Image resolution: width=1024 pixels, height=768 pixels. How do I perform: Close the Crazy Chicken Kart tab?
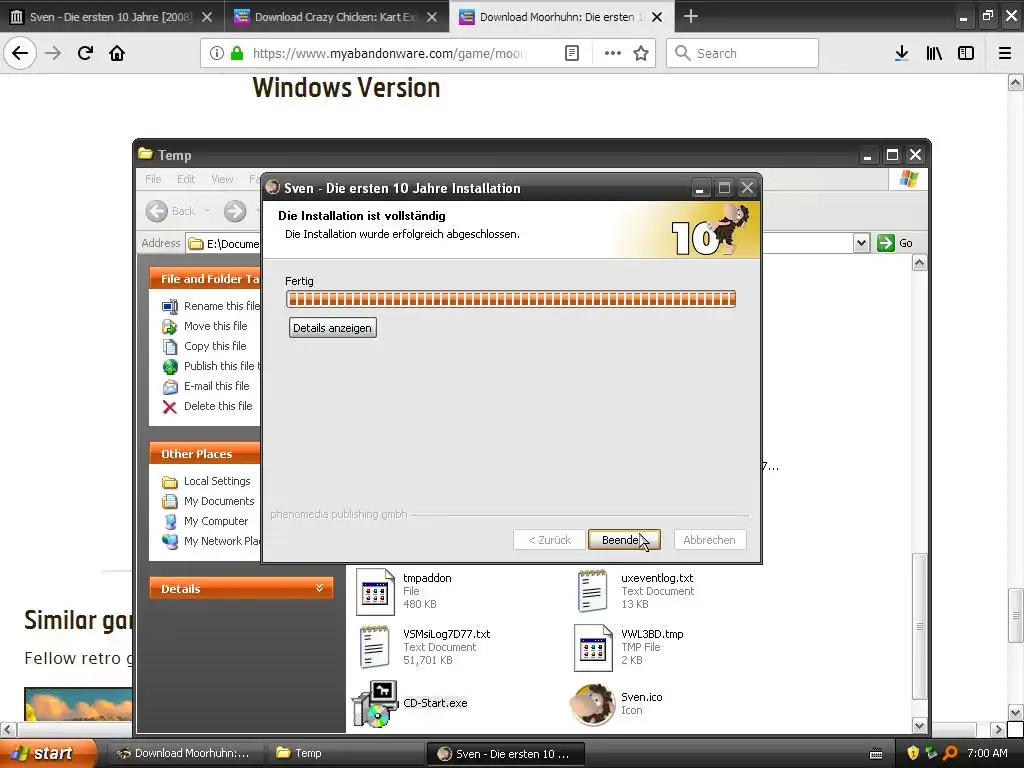tap(432, 17)
